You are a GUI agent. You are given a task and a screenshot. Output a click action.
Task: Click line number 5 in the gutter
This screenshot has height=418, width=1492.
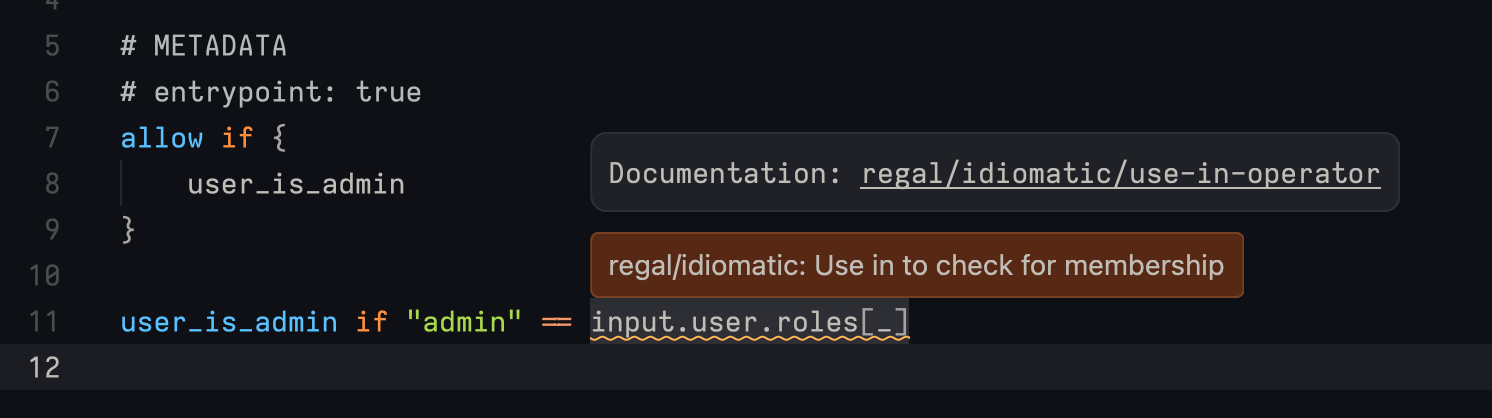pos(52,46)
